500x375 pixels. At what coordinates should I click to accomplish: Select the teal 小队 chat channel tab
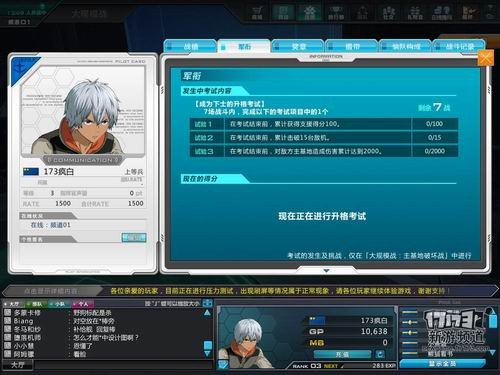[x=59, y=304]
